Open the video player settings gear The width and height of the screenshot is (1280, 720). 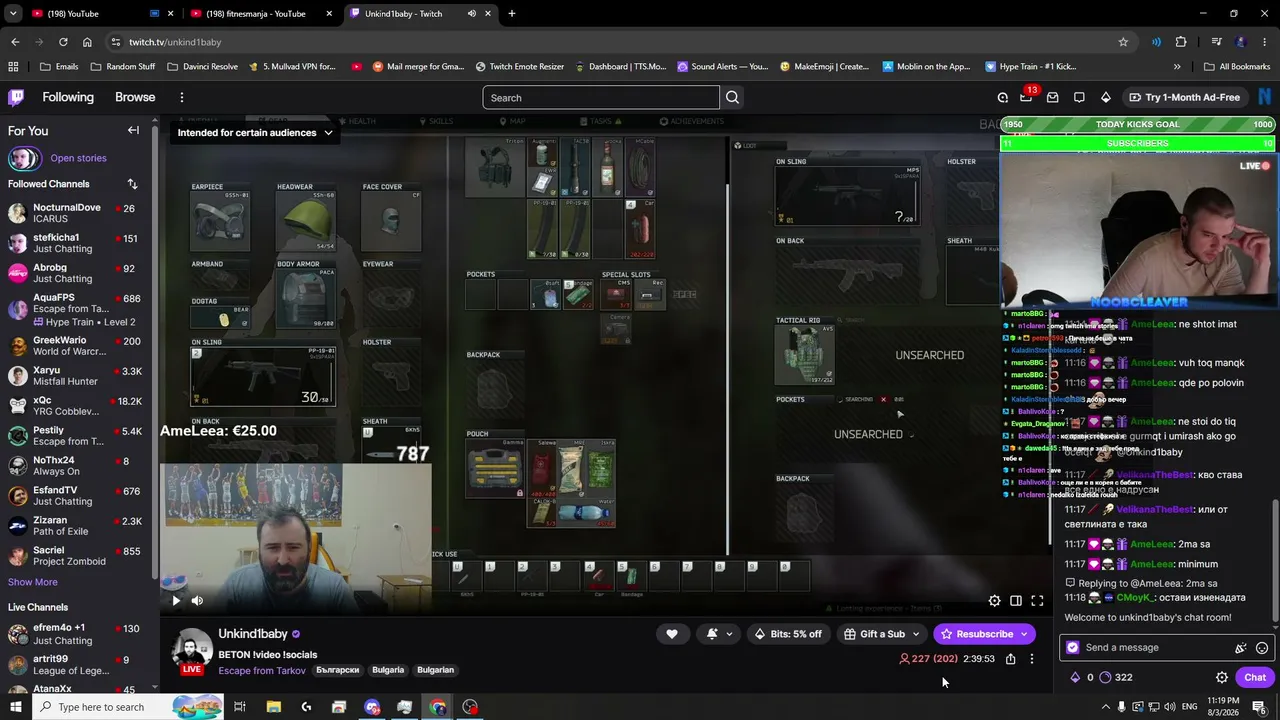coord(994,601)
